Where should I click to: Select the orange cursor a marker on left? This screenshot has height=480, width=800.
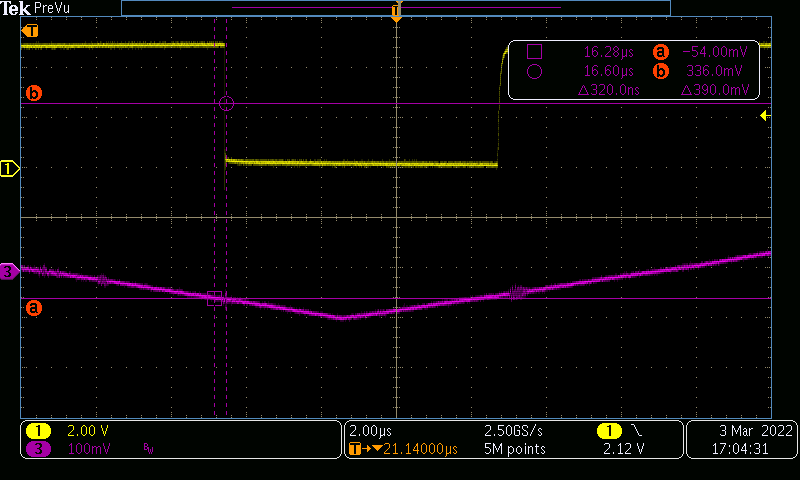pyautogui.click(x=34, y=308)
